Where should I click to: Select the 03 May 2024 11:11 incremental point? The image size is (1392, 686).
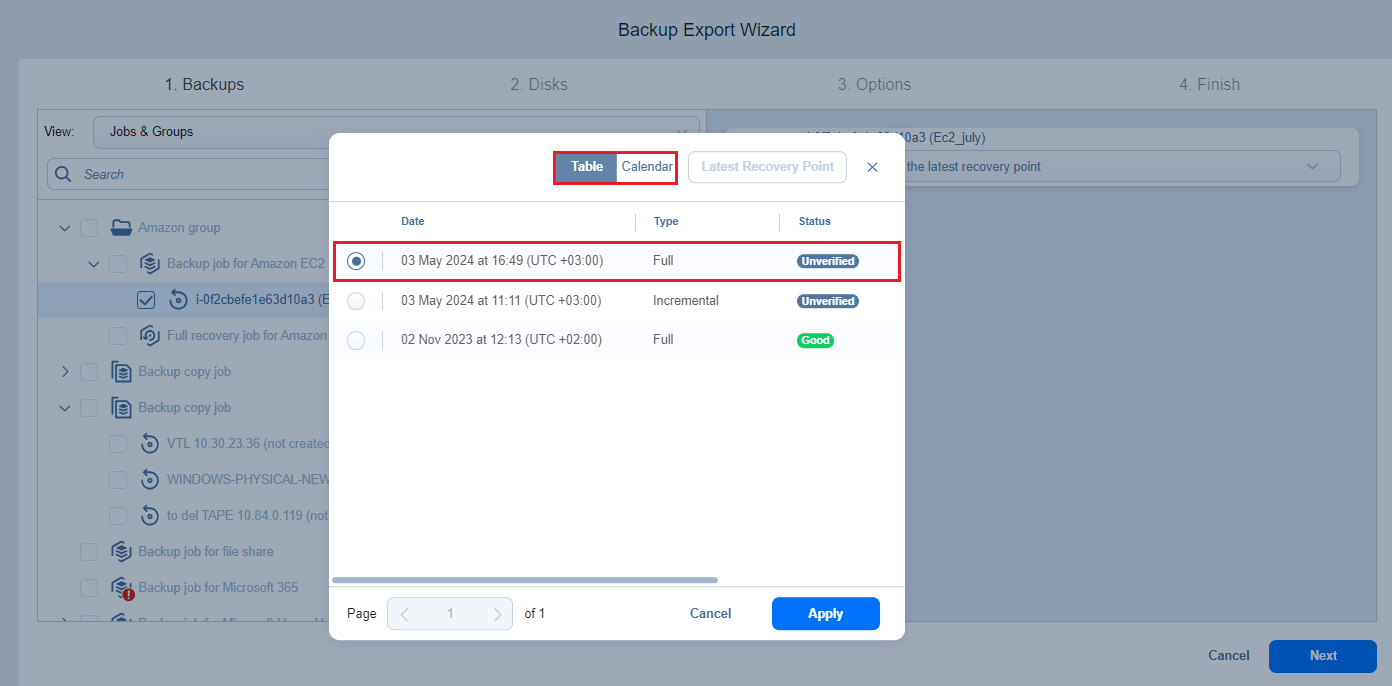click(x=356, y=301)
